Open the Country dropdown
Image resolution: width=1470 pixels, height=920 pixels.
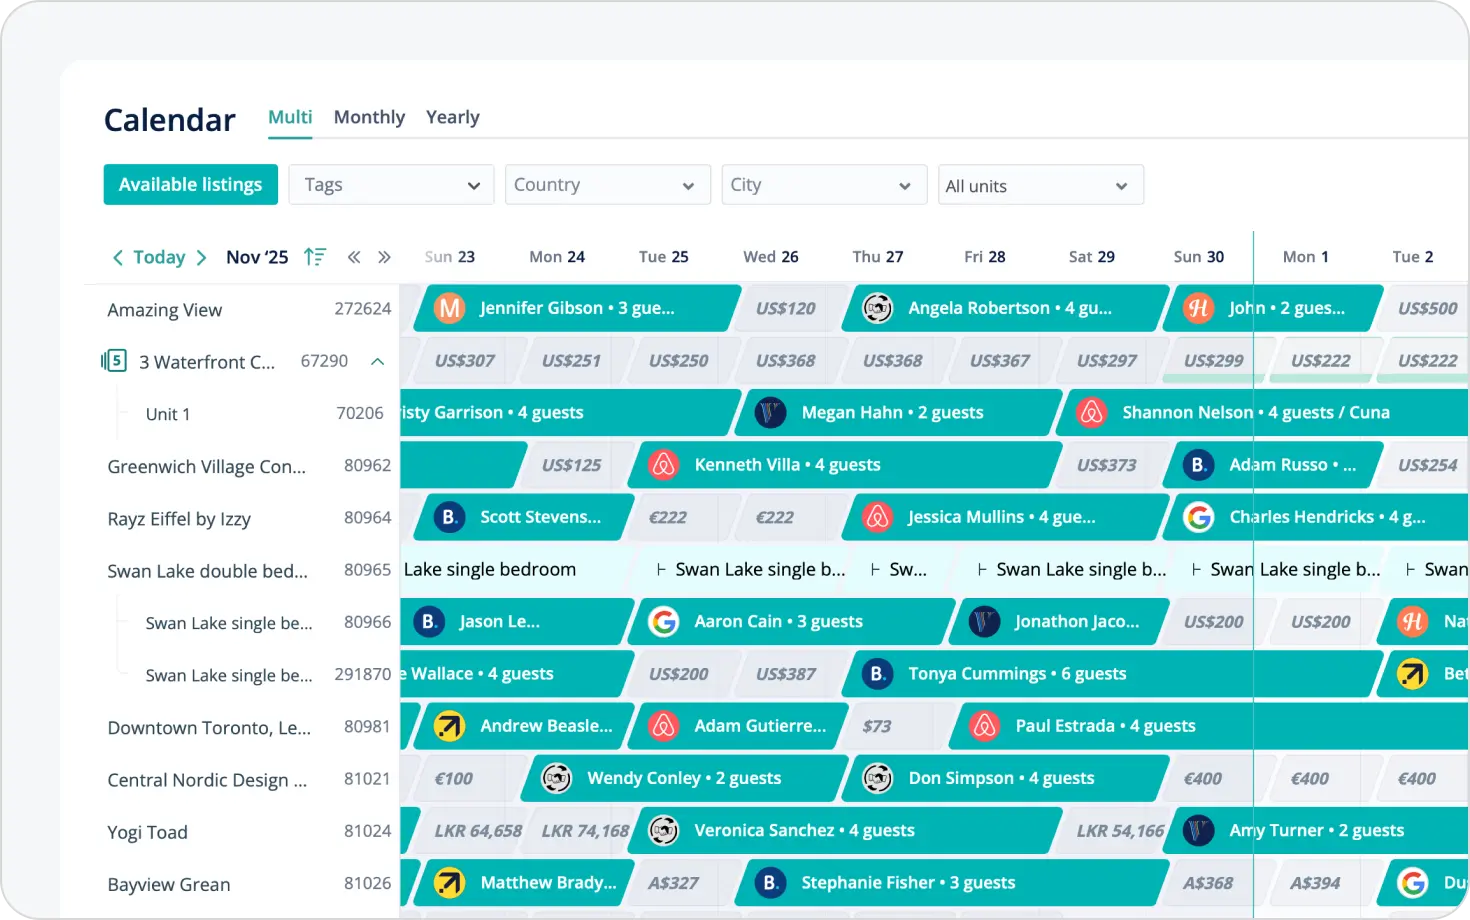pos(607,185)
